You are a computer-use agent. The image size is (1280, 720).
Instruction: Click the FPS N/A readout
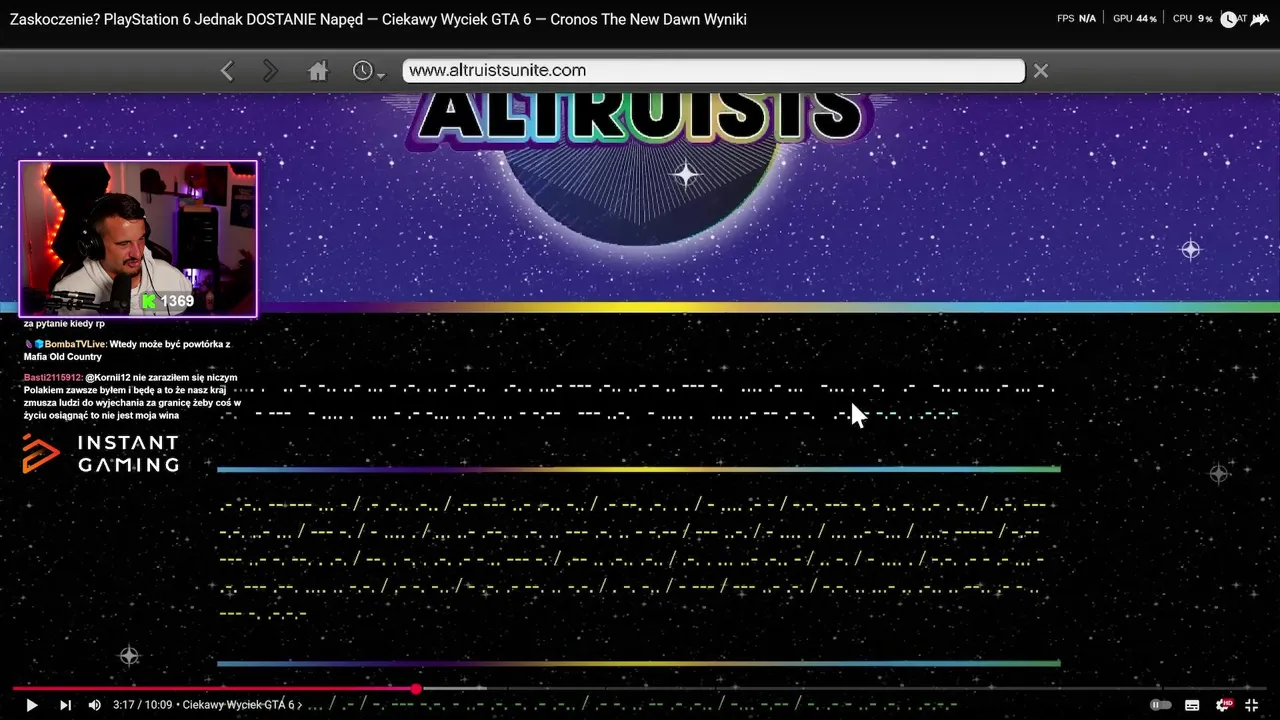point(1076,19)
